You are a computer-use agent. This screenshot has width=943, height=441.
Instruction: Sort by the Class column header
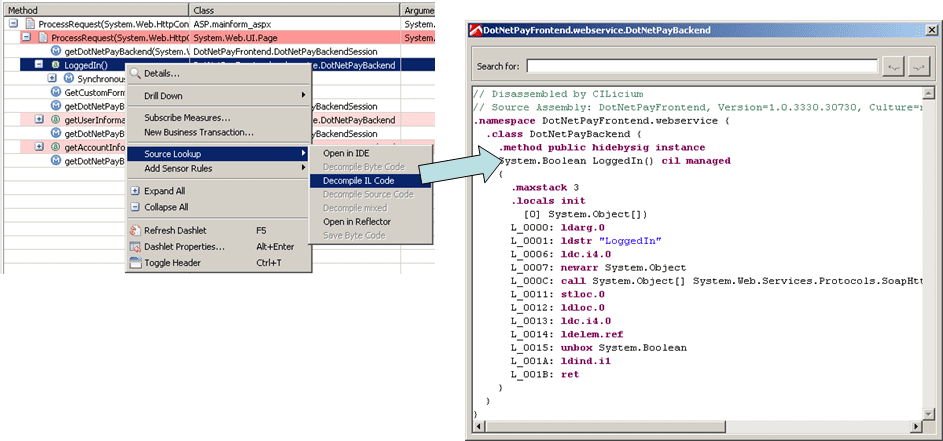point(295,10)
